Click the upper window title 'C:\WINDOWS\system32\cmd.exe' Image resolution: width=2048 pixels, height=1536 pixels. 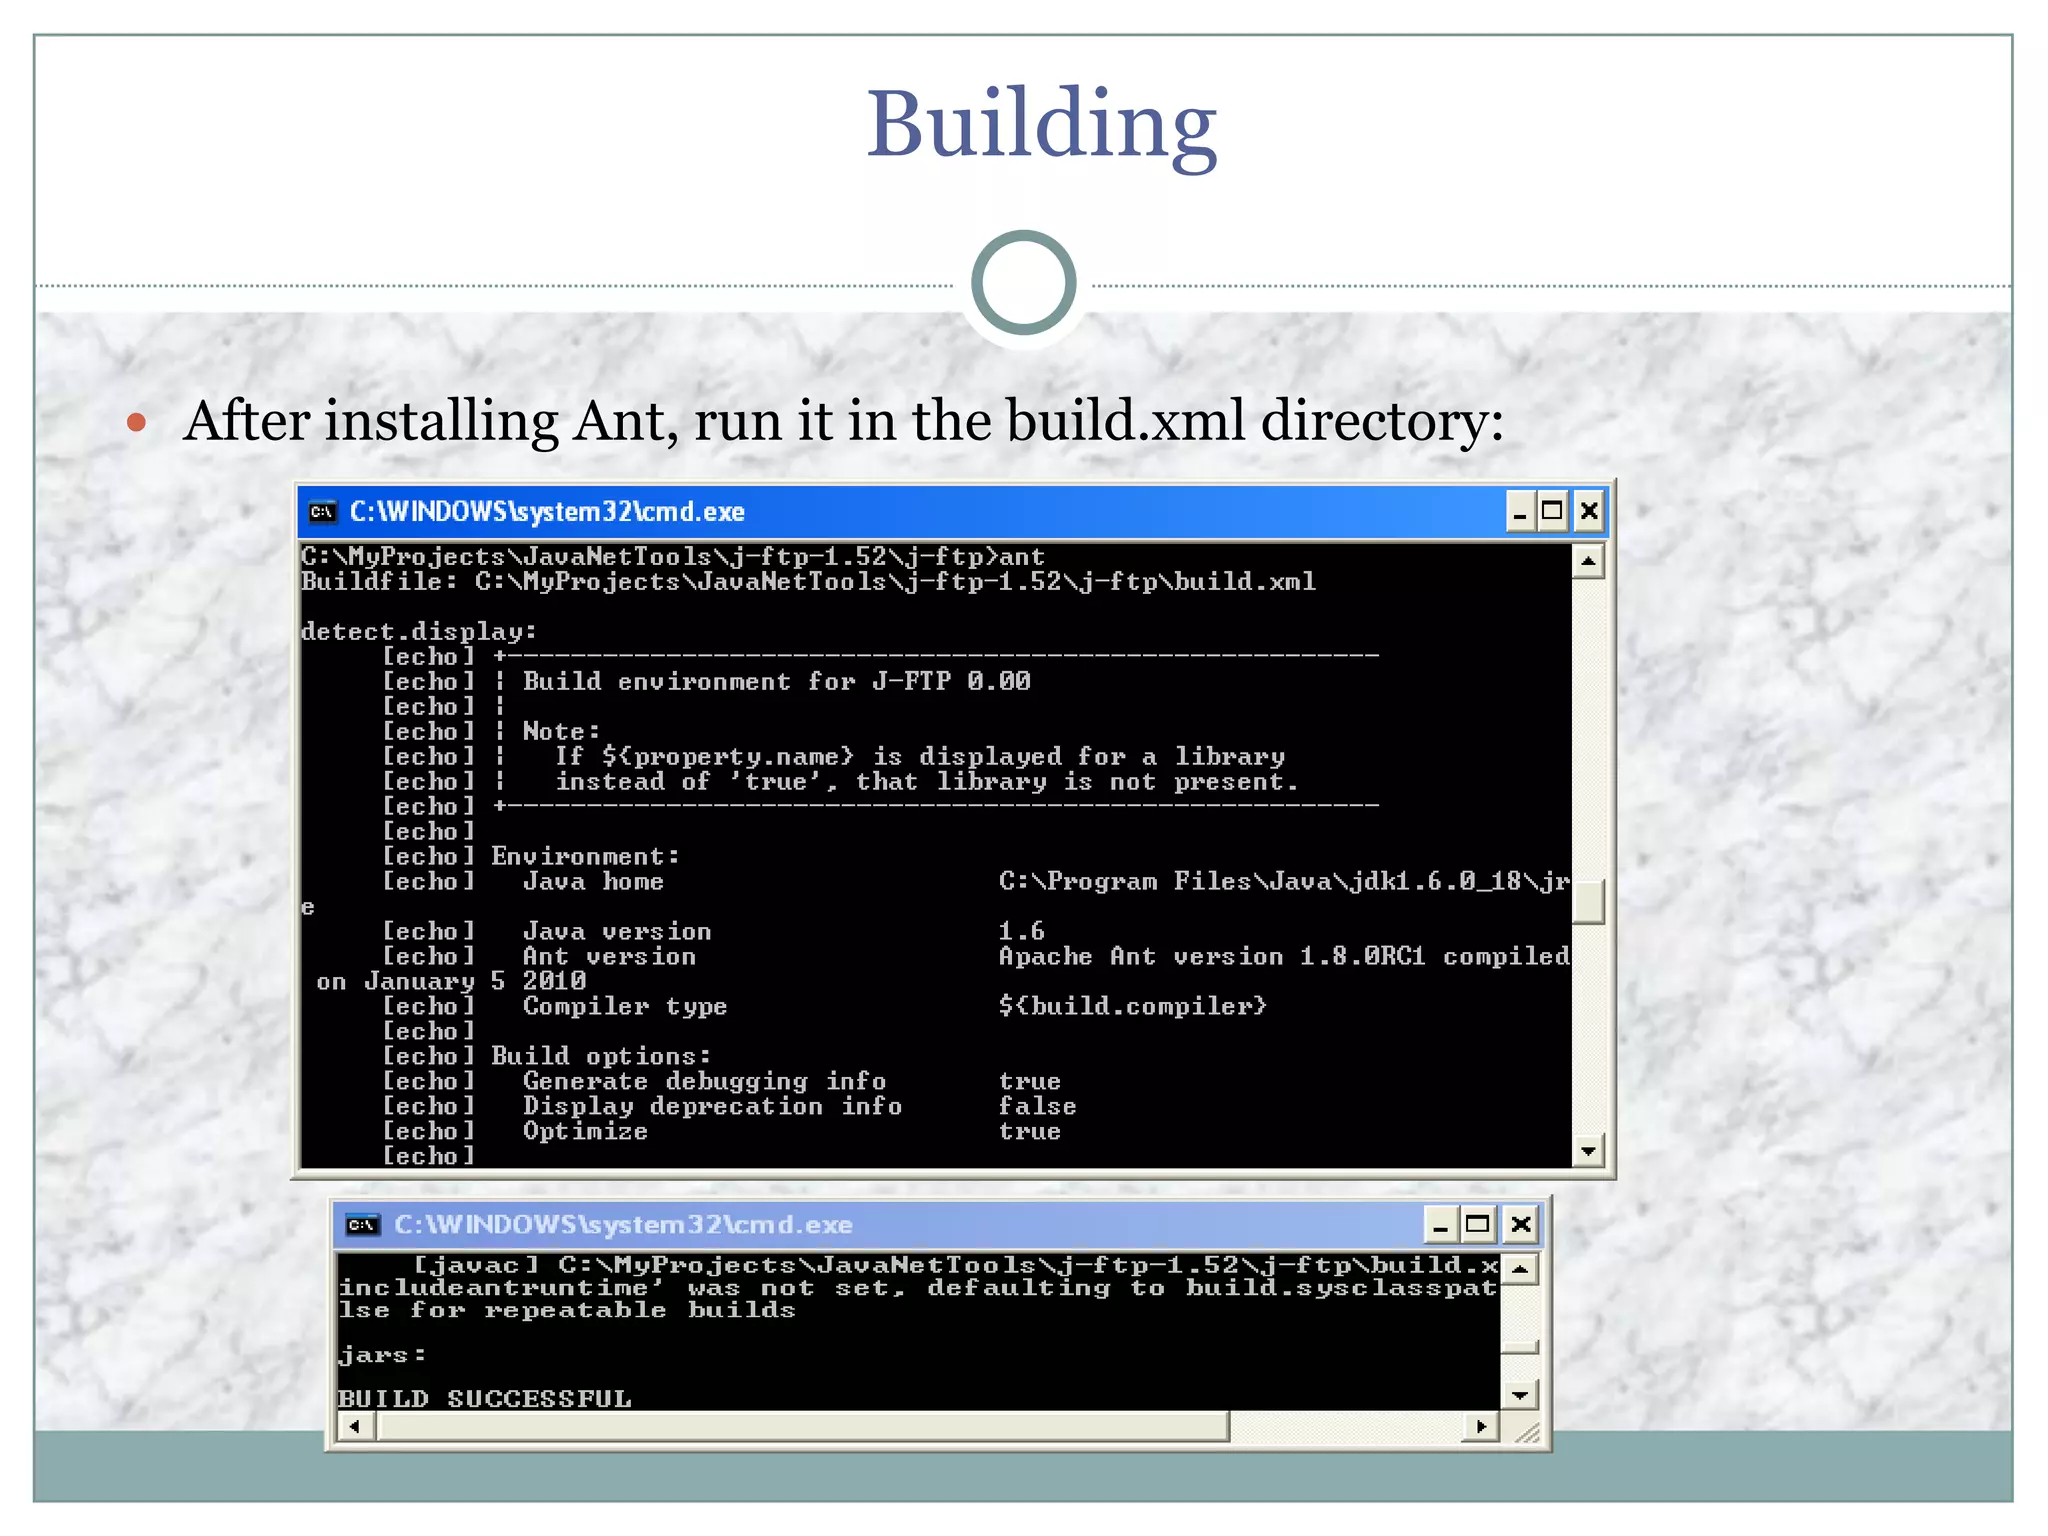(547, 512)
